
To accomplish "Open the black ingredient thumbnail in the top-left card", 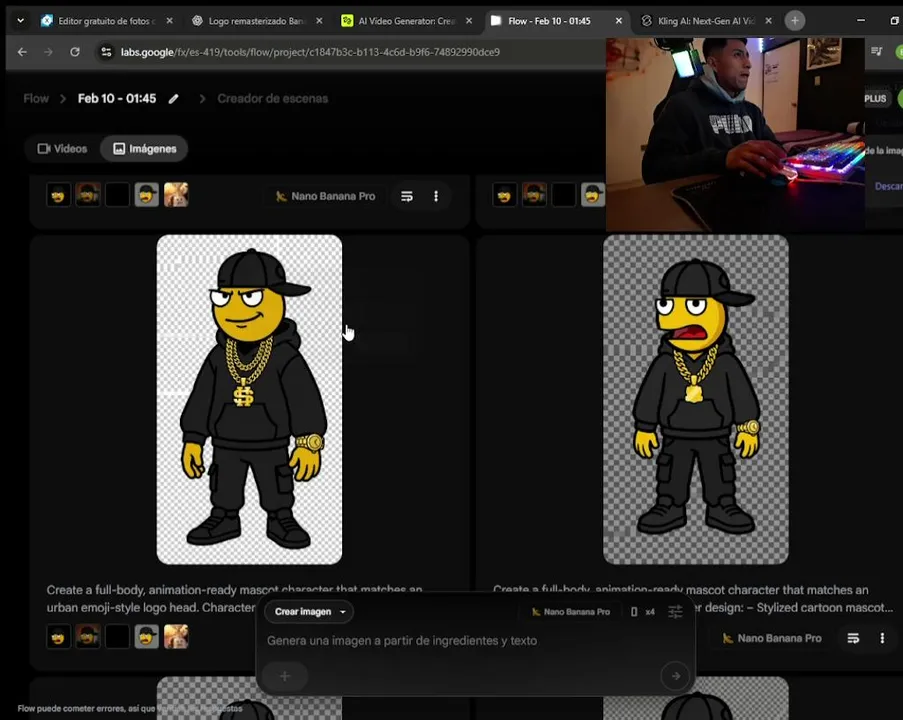I will pos(117,195).
